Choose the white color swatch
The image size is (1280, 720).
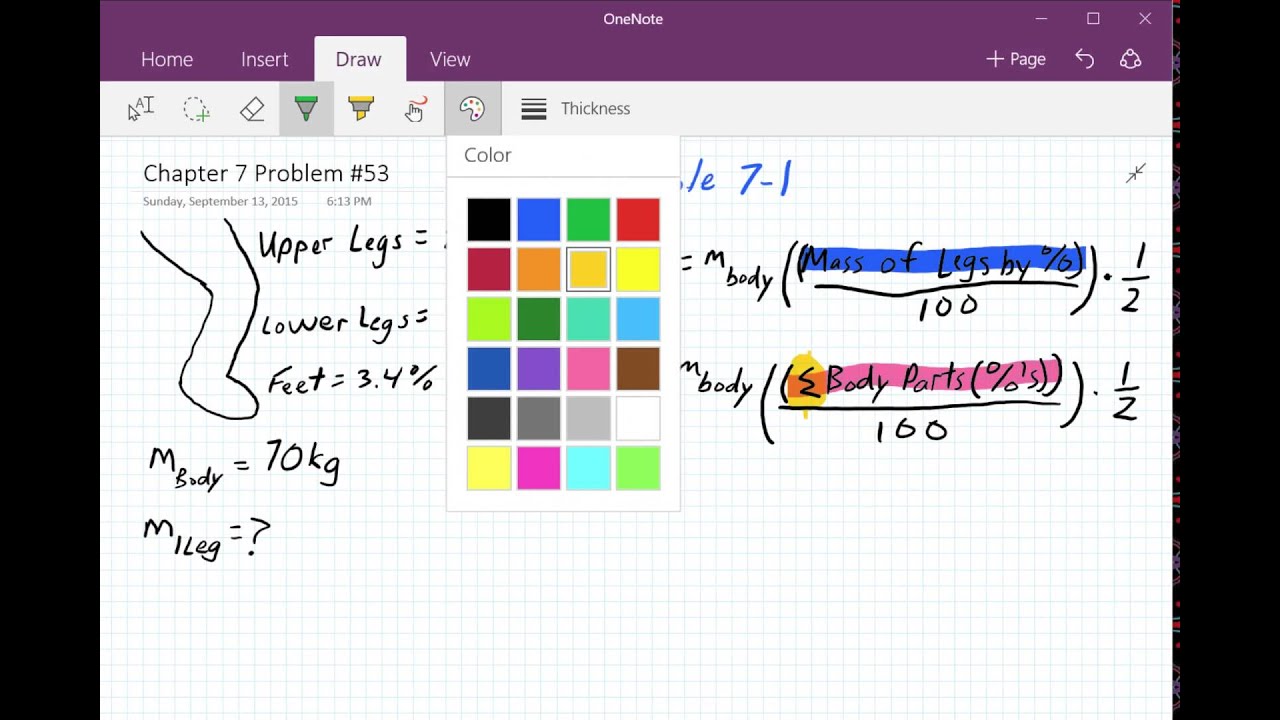638,418
